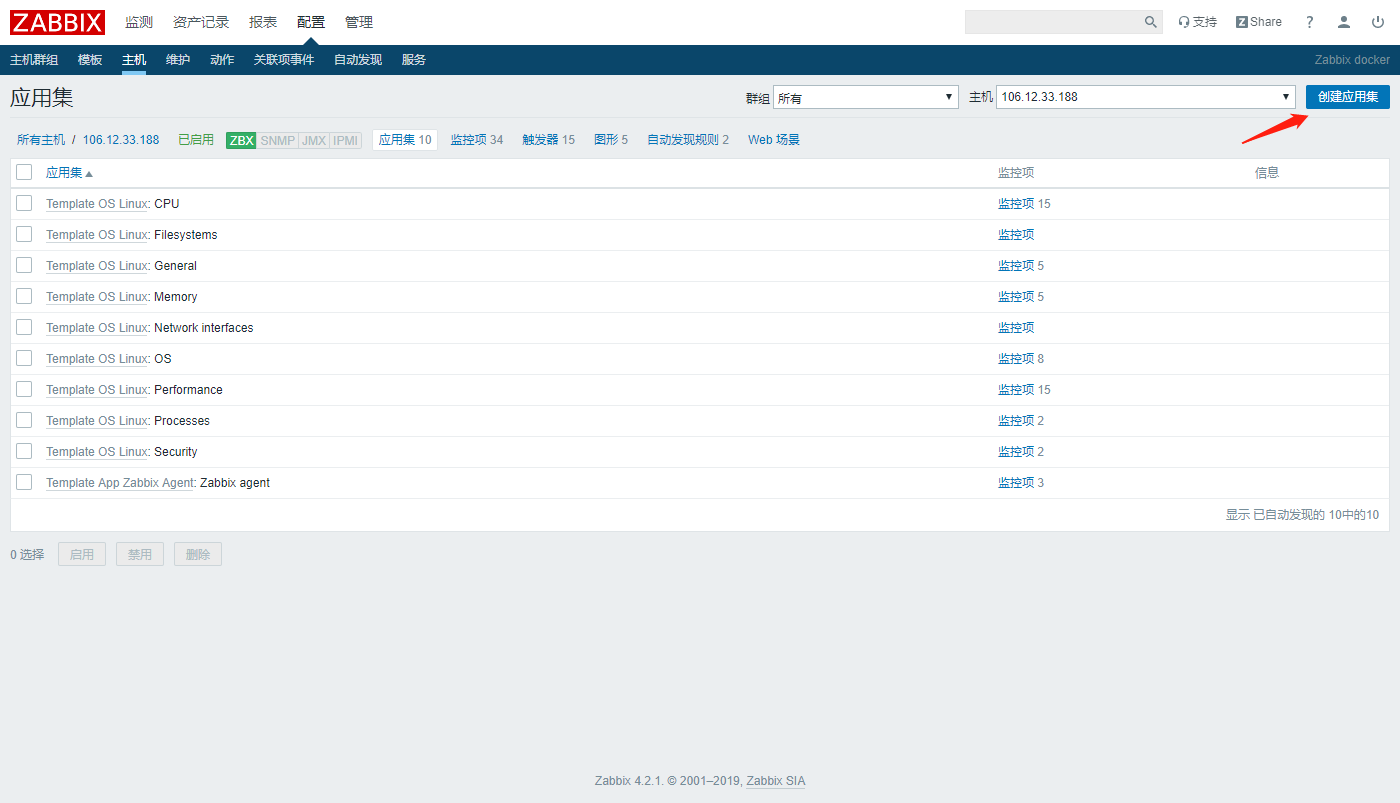The height and width of the screenshot is (803, 1400).
Task: Check the General application checkbox
Action: coord(24,265)
